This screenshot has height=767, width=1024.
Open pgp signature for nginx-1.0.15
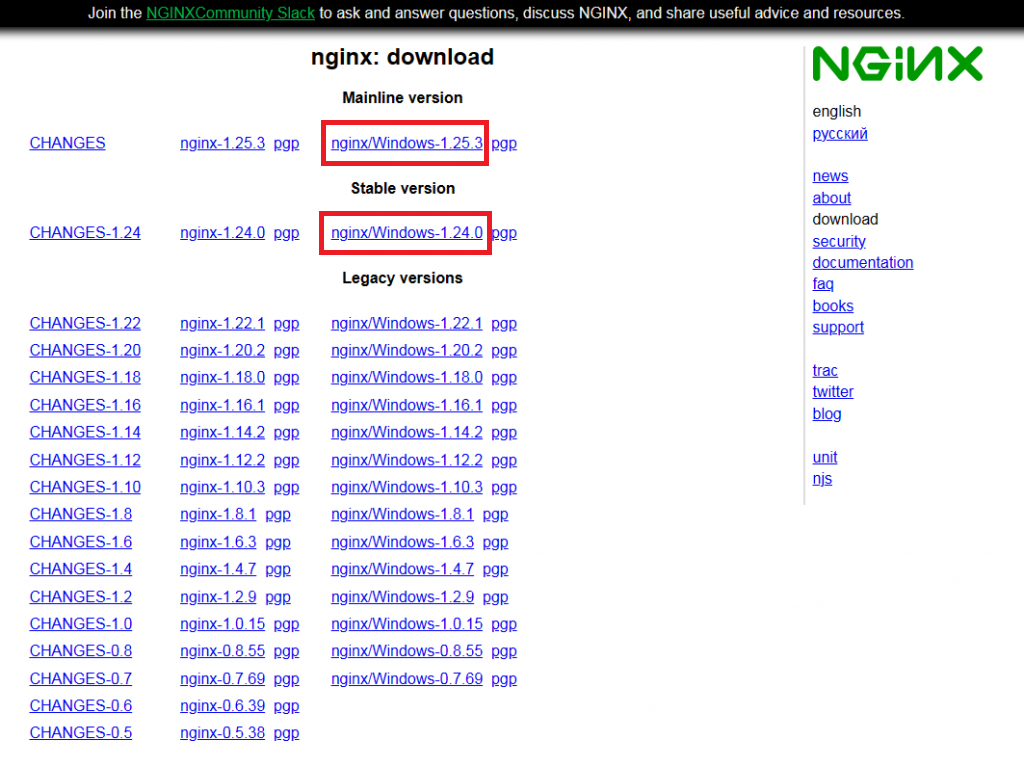point(286,625)
